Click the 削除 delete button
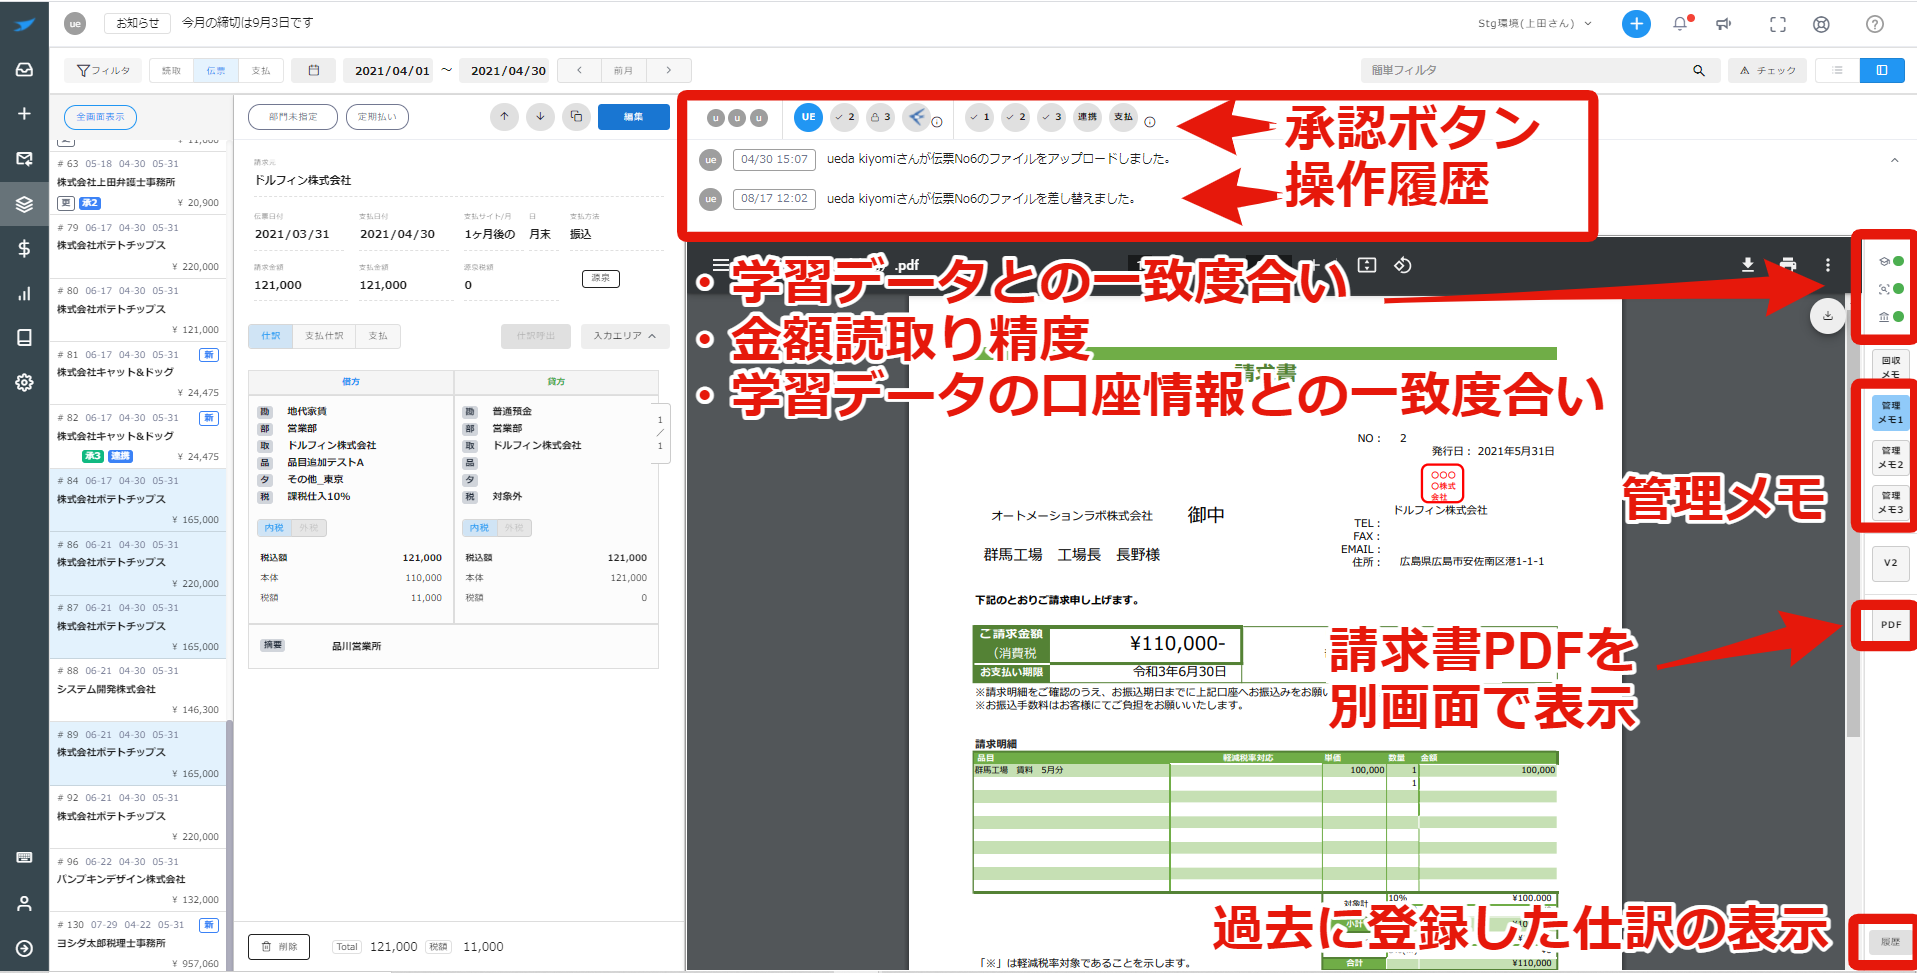 pyautogui.click(x=279, y=946)
